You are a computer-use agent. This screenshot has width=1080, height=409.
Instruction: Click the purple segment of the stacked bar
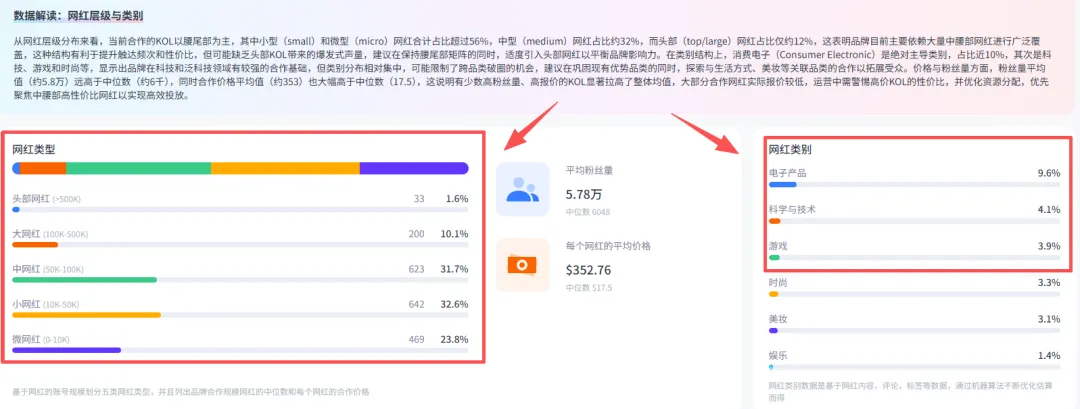click(414, 168)
